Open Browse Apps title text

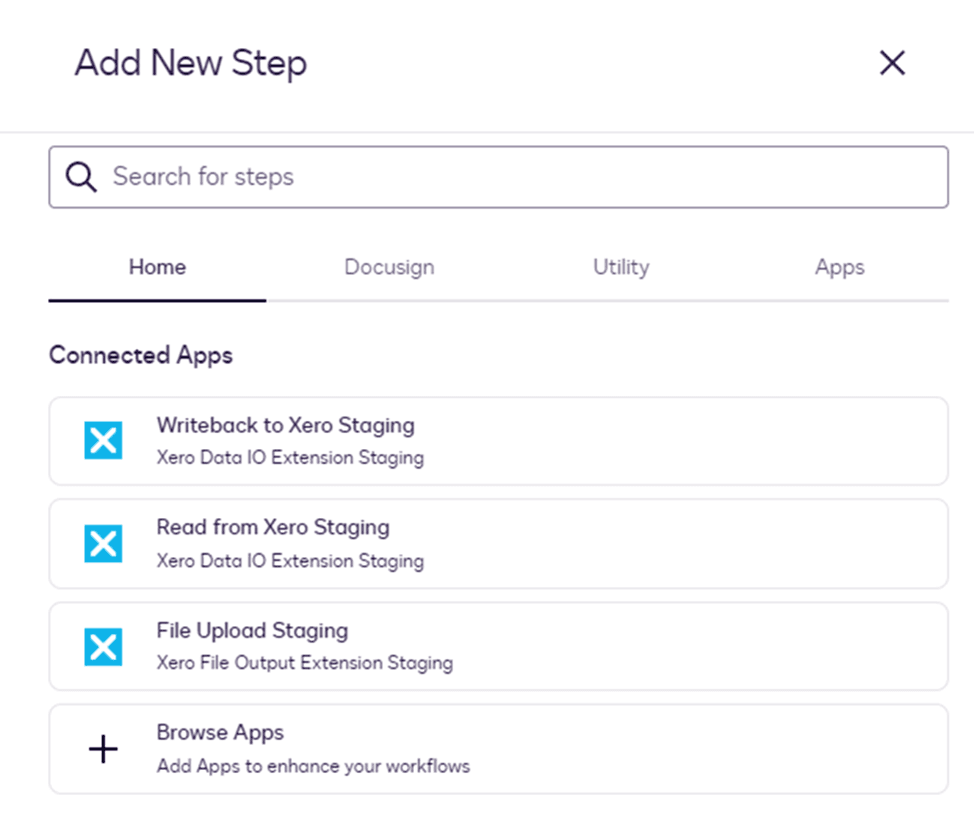tap(220, 733)
